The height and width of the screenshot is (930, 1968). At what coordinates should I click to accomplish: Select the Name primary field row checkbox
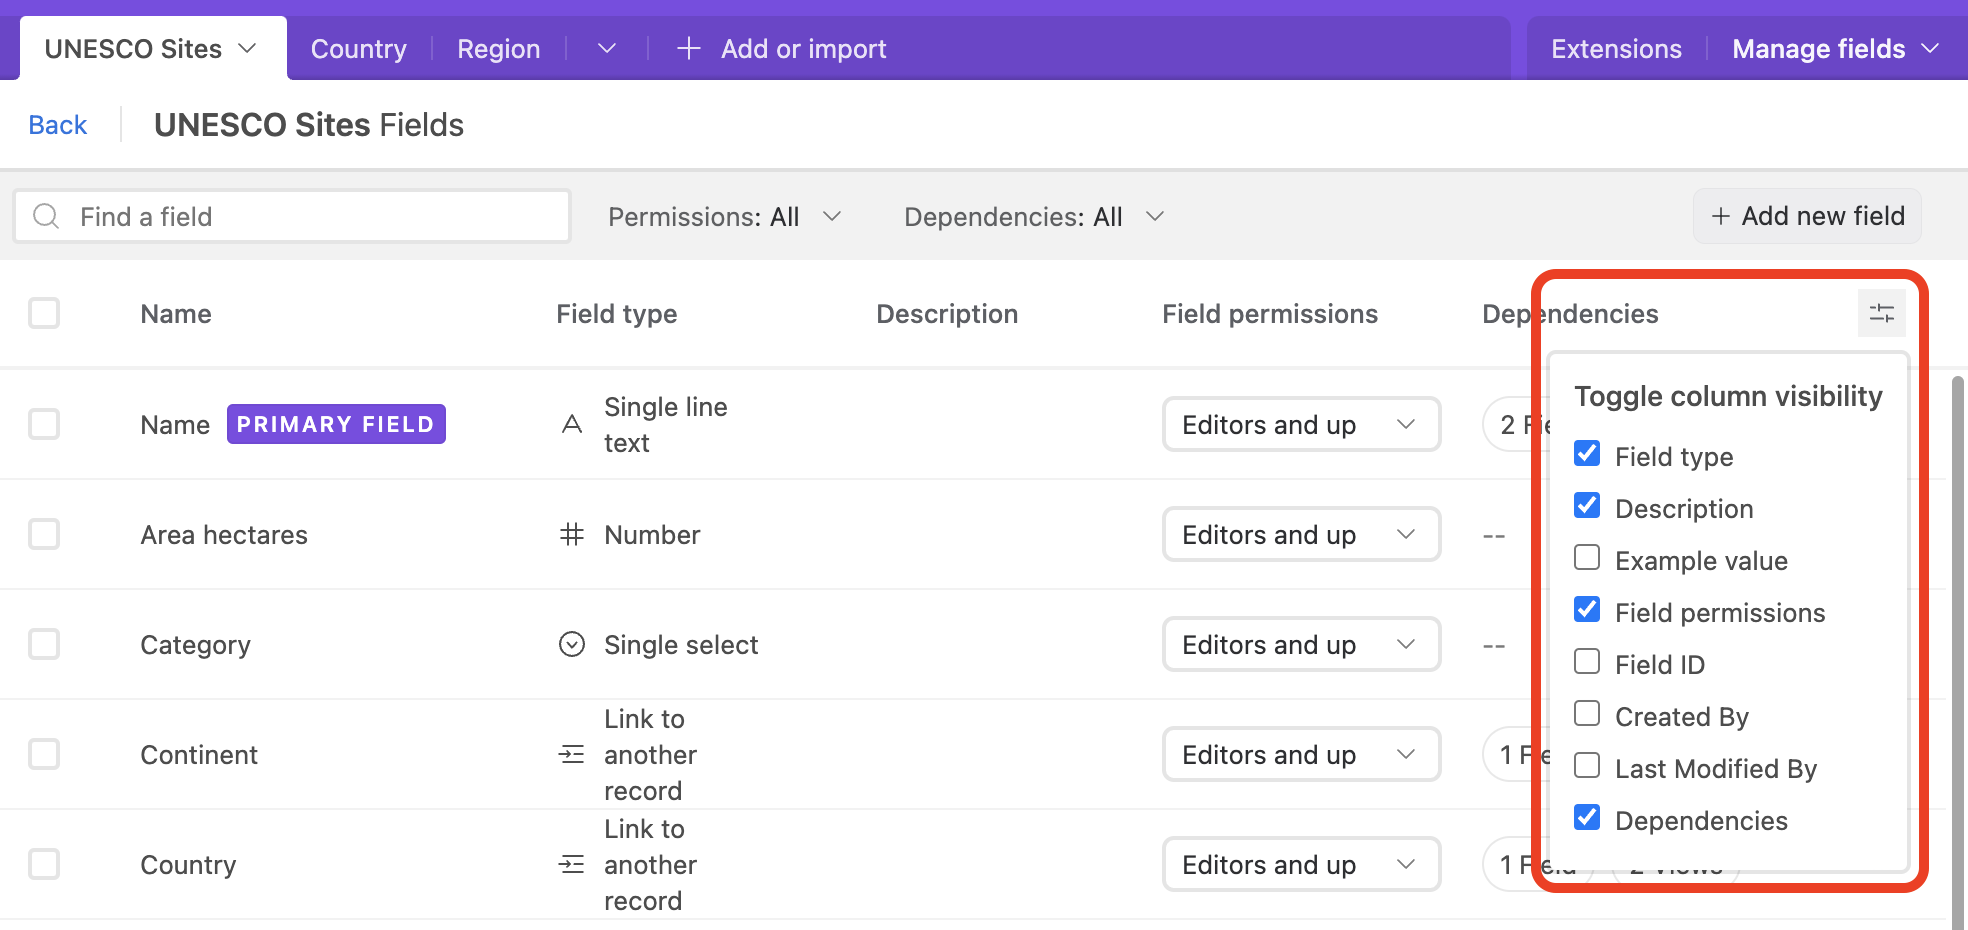[44, 424]
